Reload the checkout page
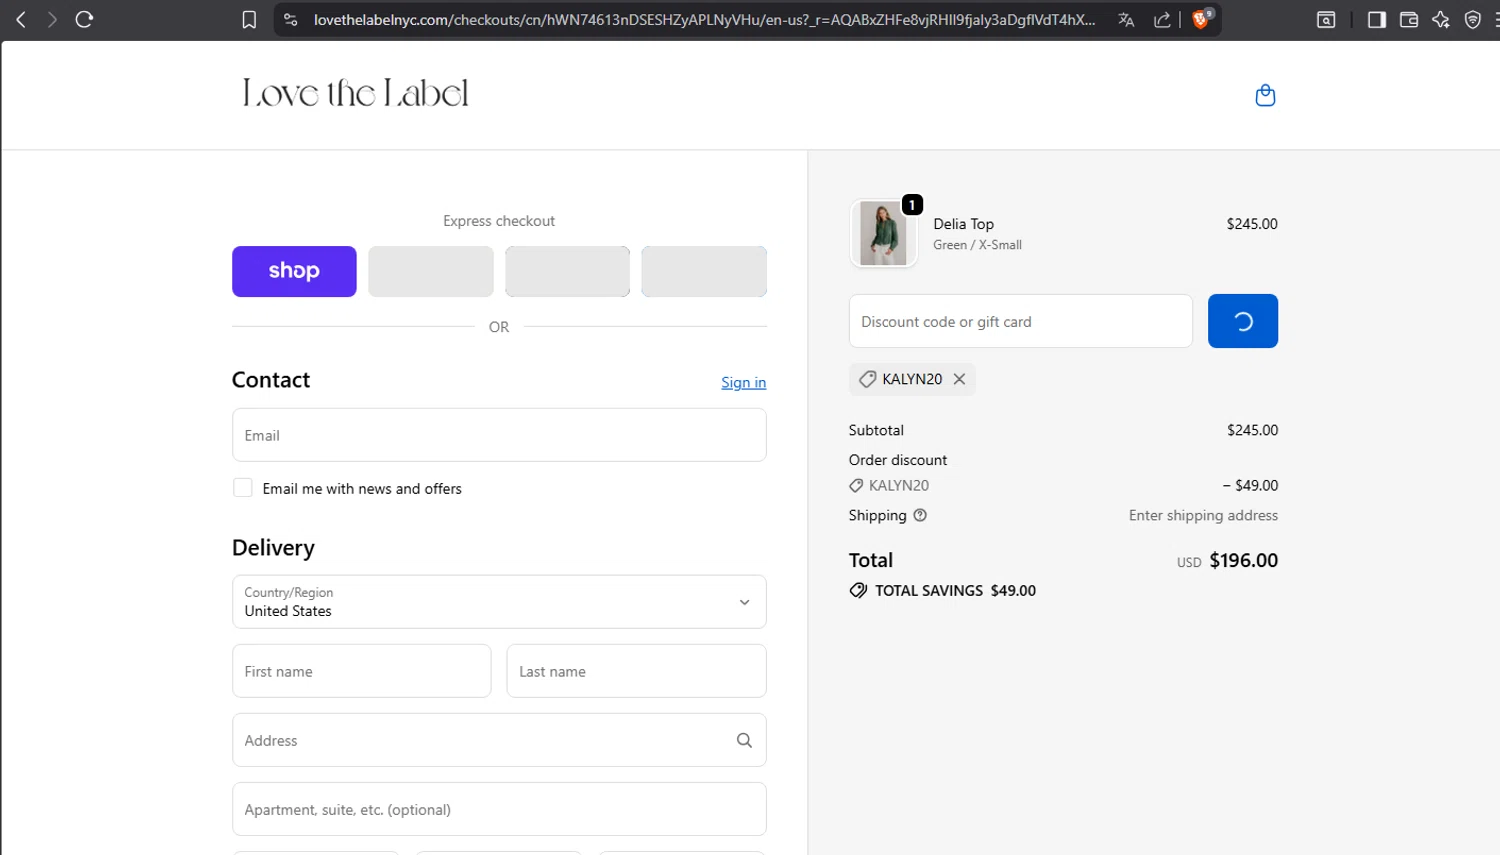This screenshot has height=855, width=1500. tap(85, 19)
